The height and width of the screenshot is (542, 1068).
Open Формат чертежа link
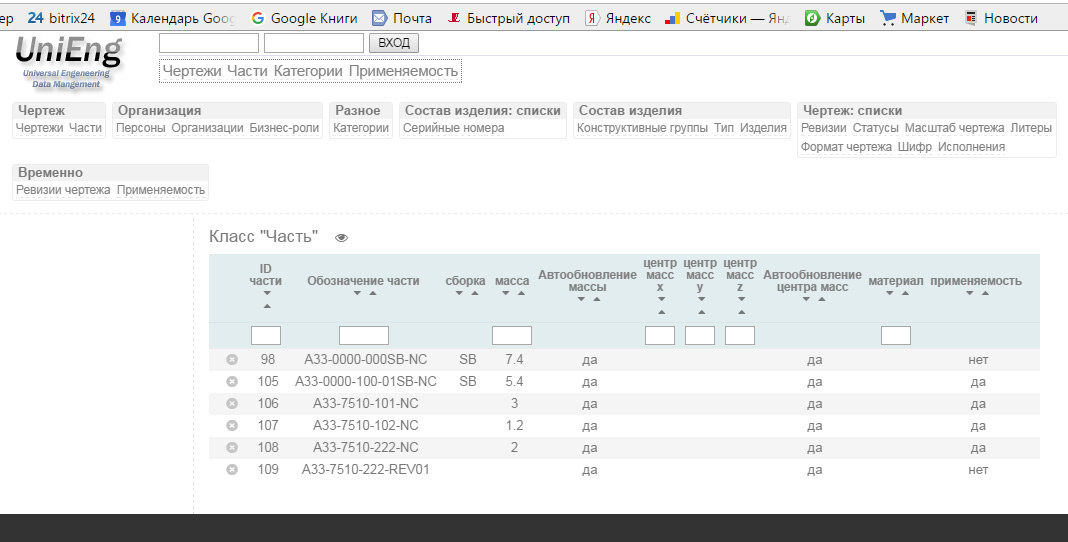click(x=846, y=147)
